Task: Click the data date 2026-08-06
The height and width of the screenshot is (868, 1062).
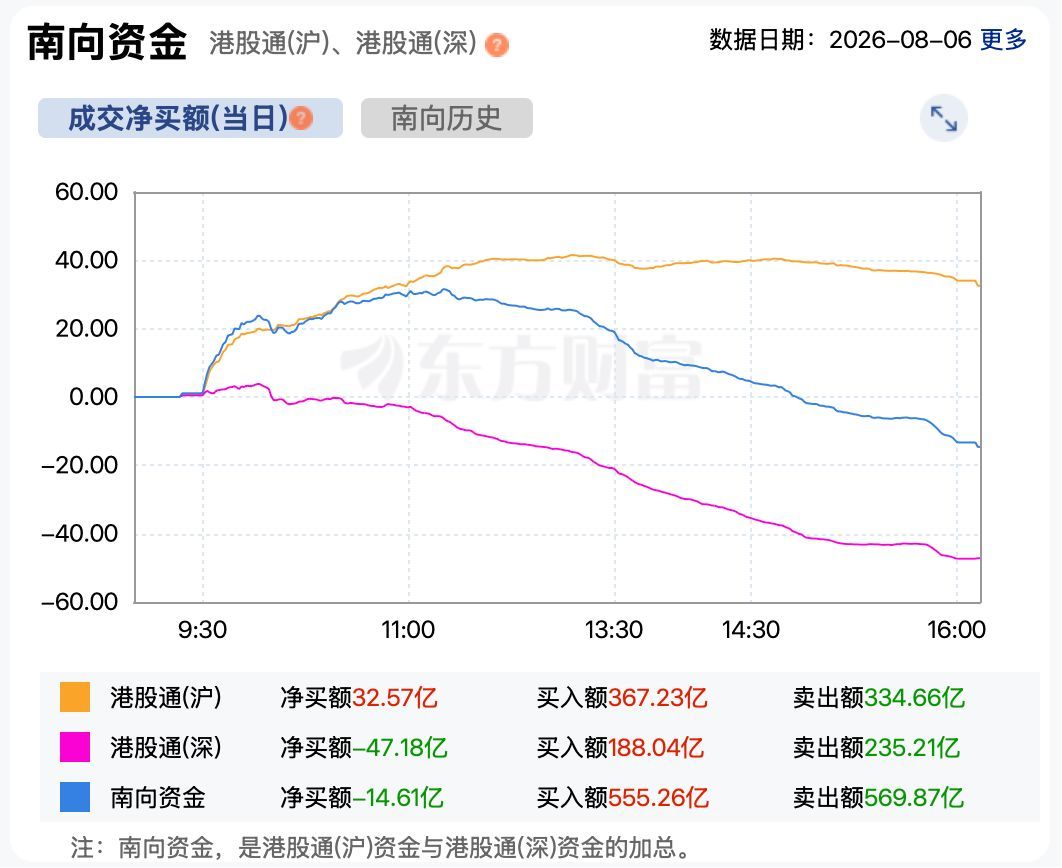Action: pos(900,40)
